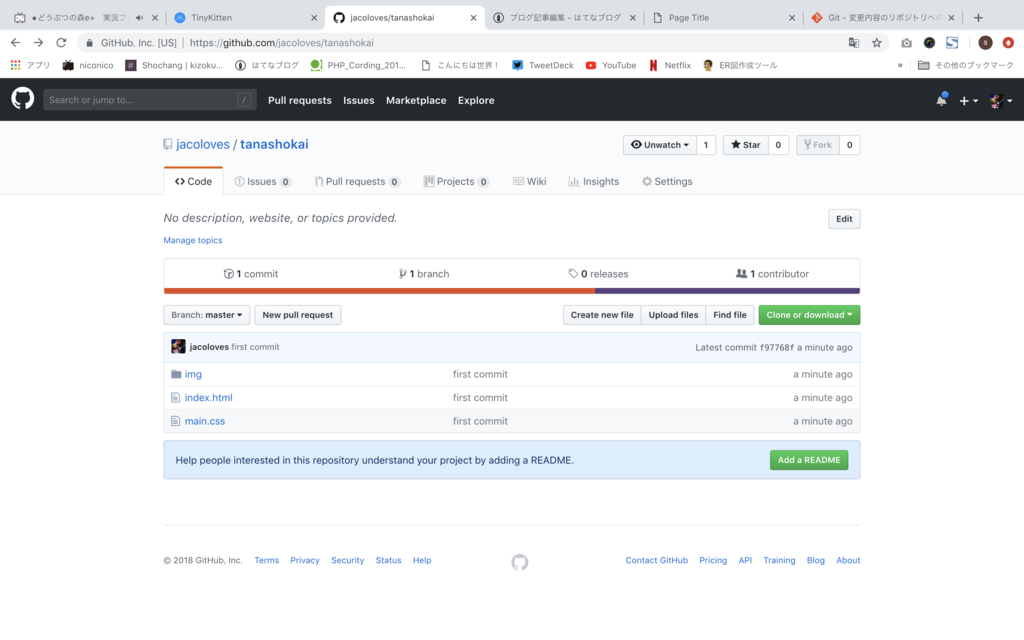Open the 1 branch link
Viewport: 1024px width, 640px height.
[424, 274]
